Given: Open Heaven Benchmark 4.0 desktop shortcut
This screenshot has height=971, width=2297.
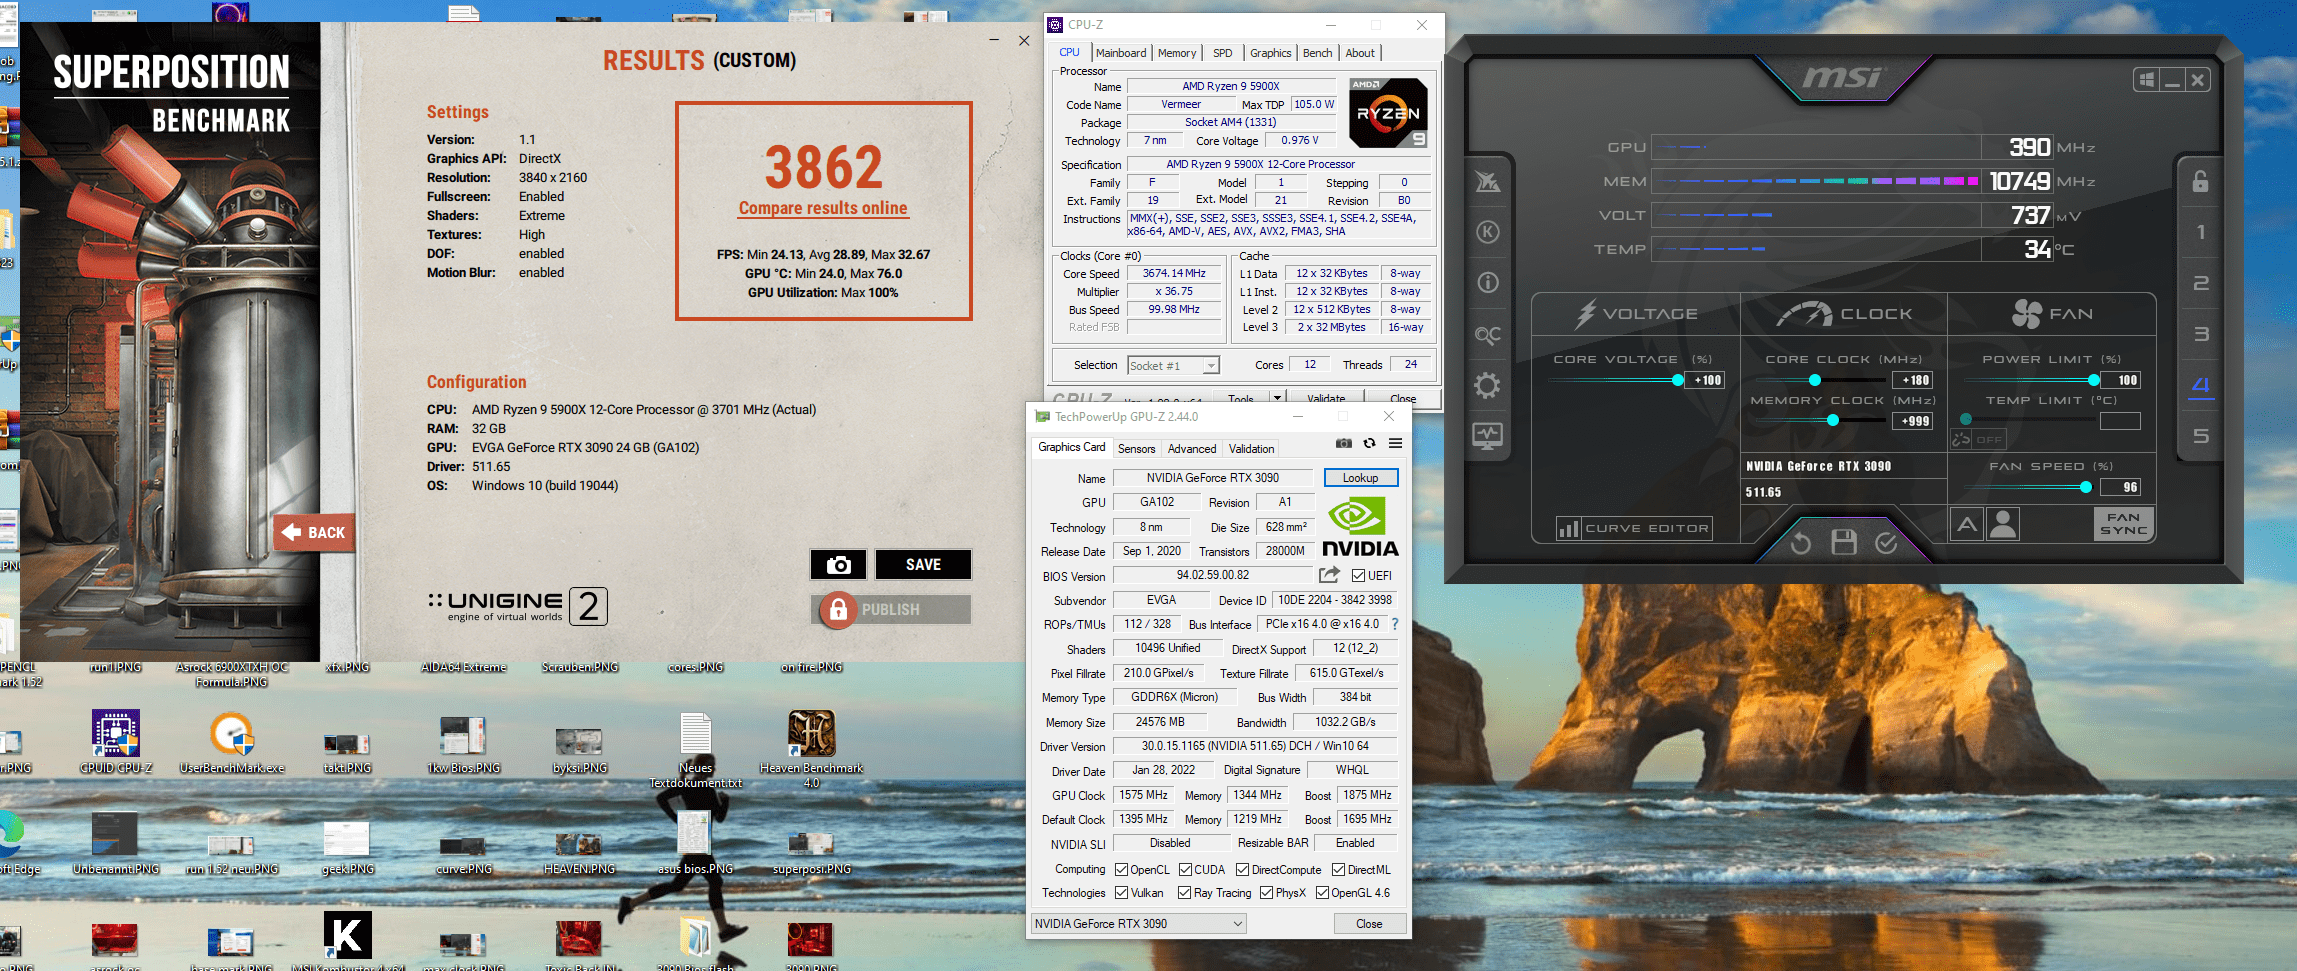Looking at the screenshot, I should (x=811, y=748).
